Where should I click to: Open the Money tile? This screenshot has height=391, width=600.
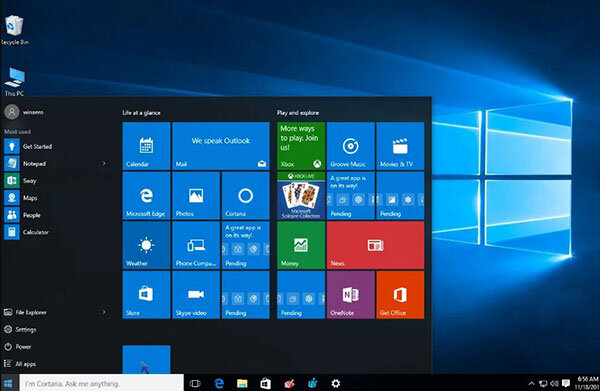tap(301, 245)
